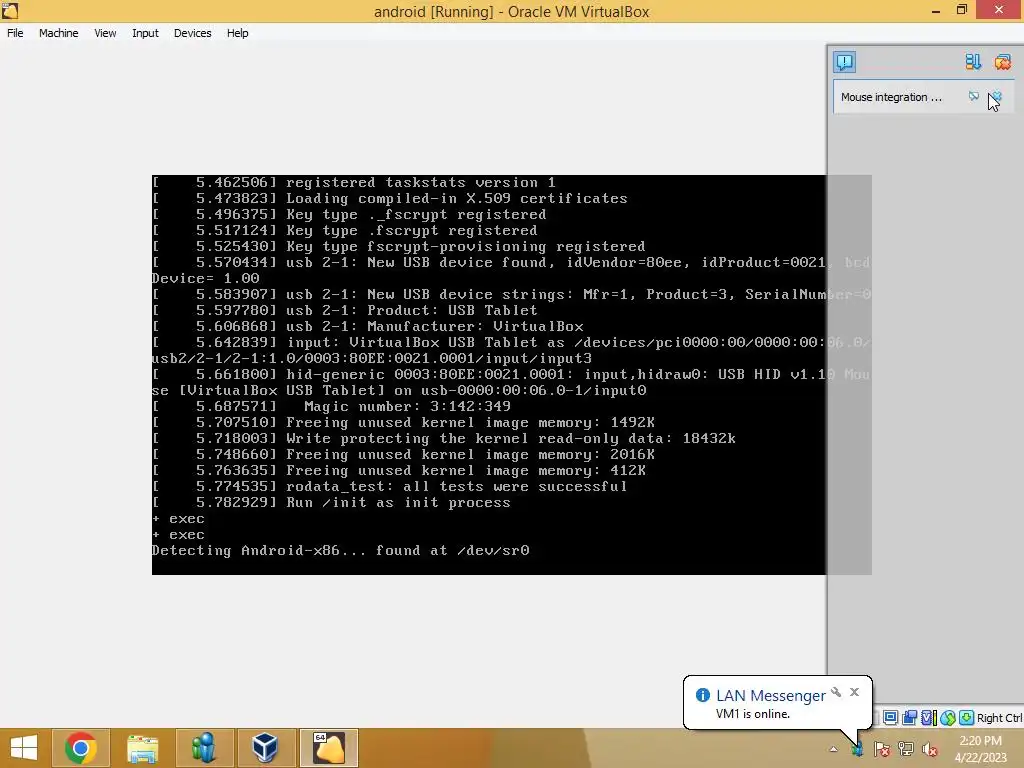The height and width of the screenshot is (768, 1024).
Task: Select the running android VM taskbar button
Action: point(328,748)
